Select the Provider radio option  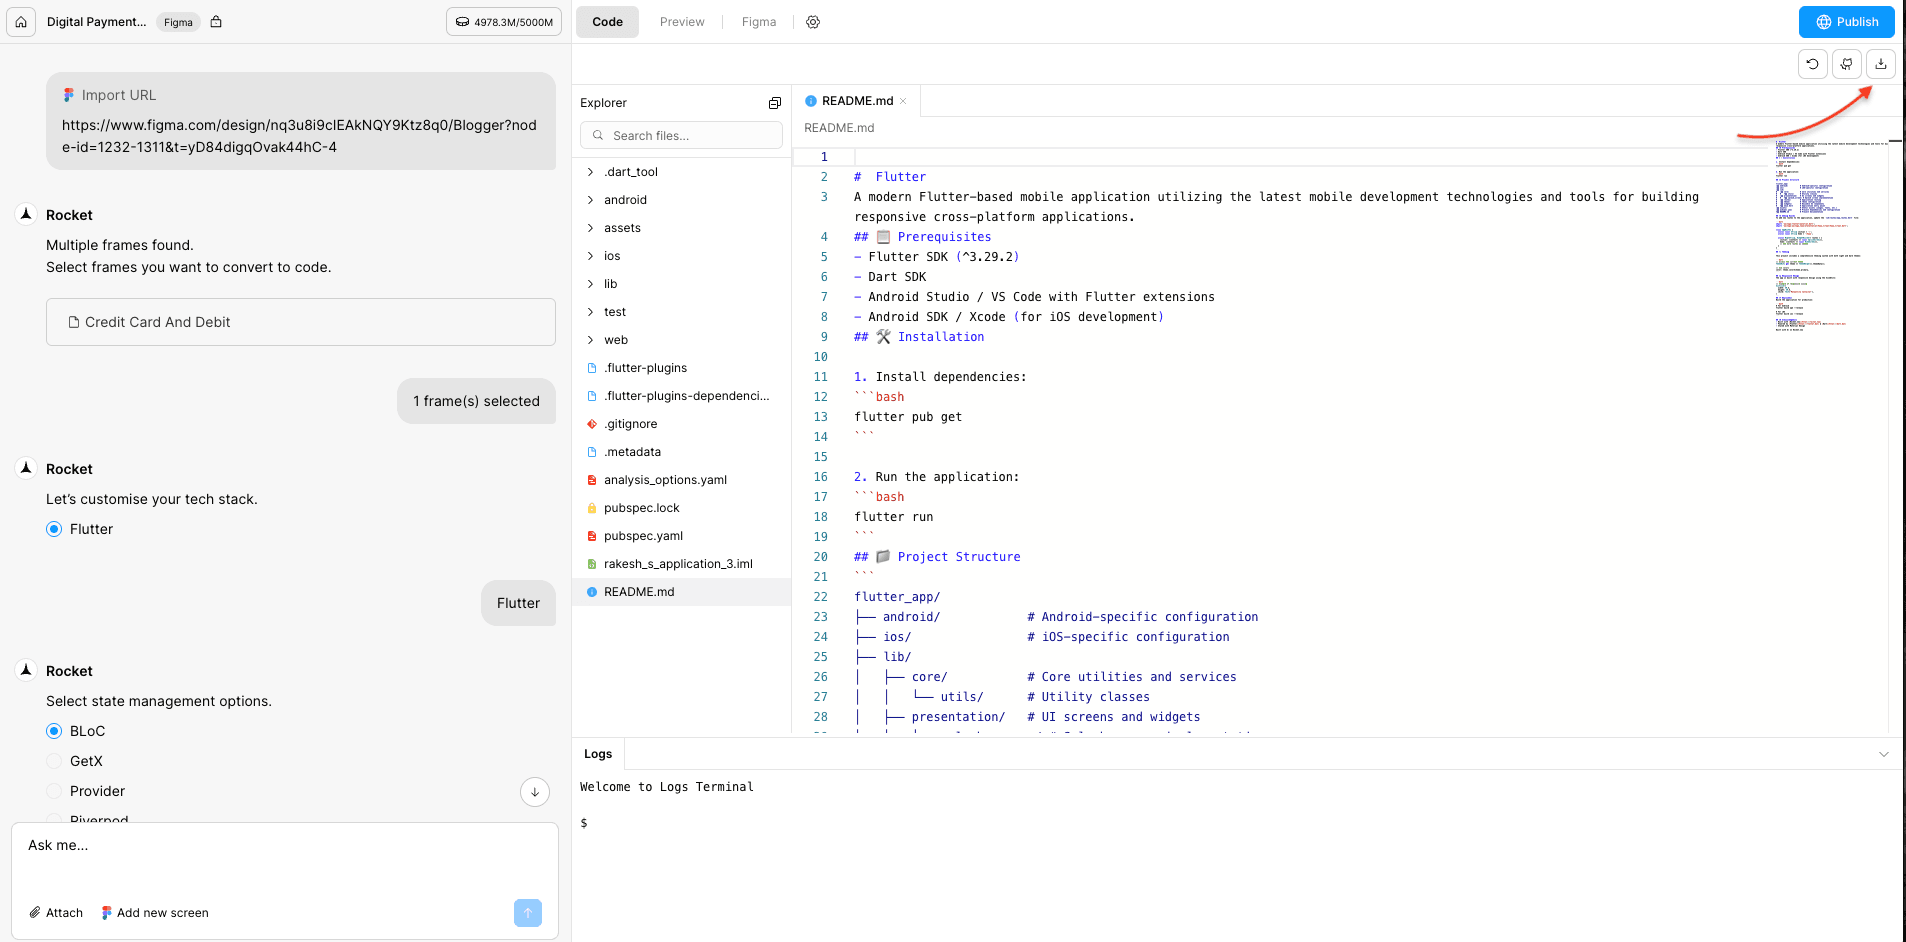54,791
